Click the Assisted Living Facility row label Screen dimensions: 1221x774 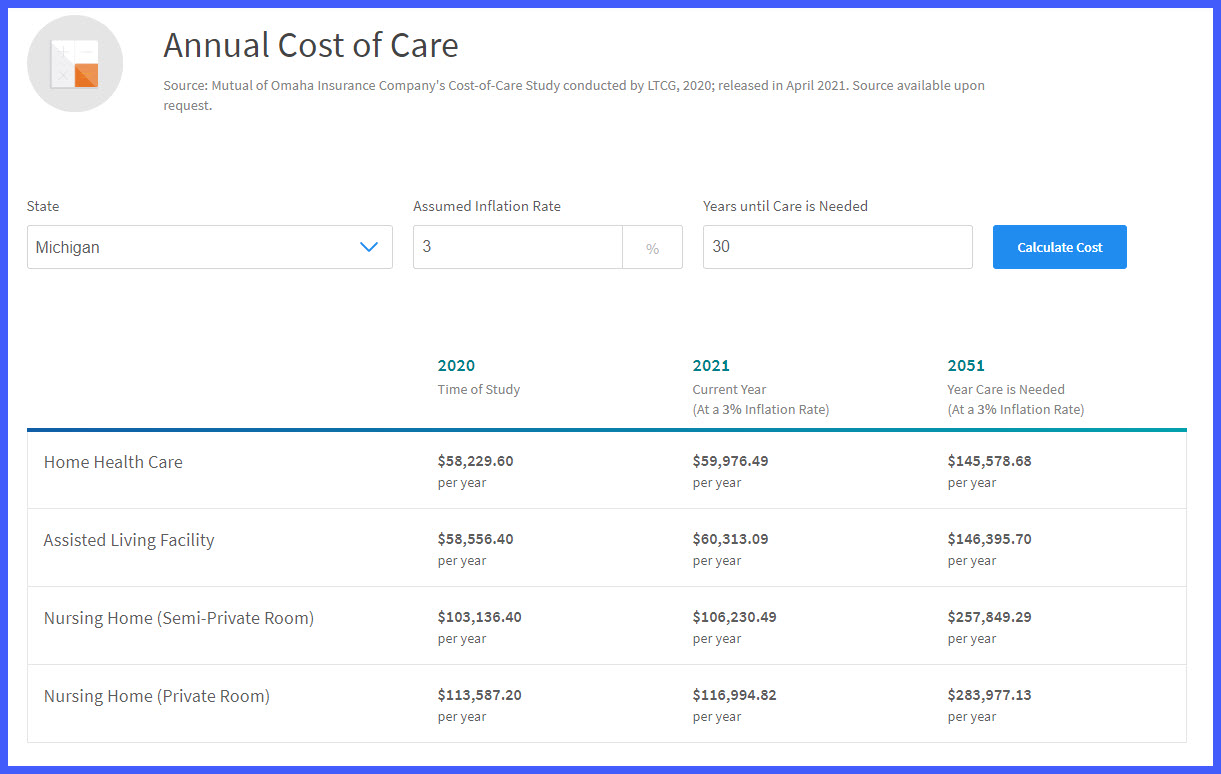coord(128,540)
